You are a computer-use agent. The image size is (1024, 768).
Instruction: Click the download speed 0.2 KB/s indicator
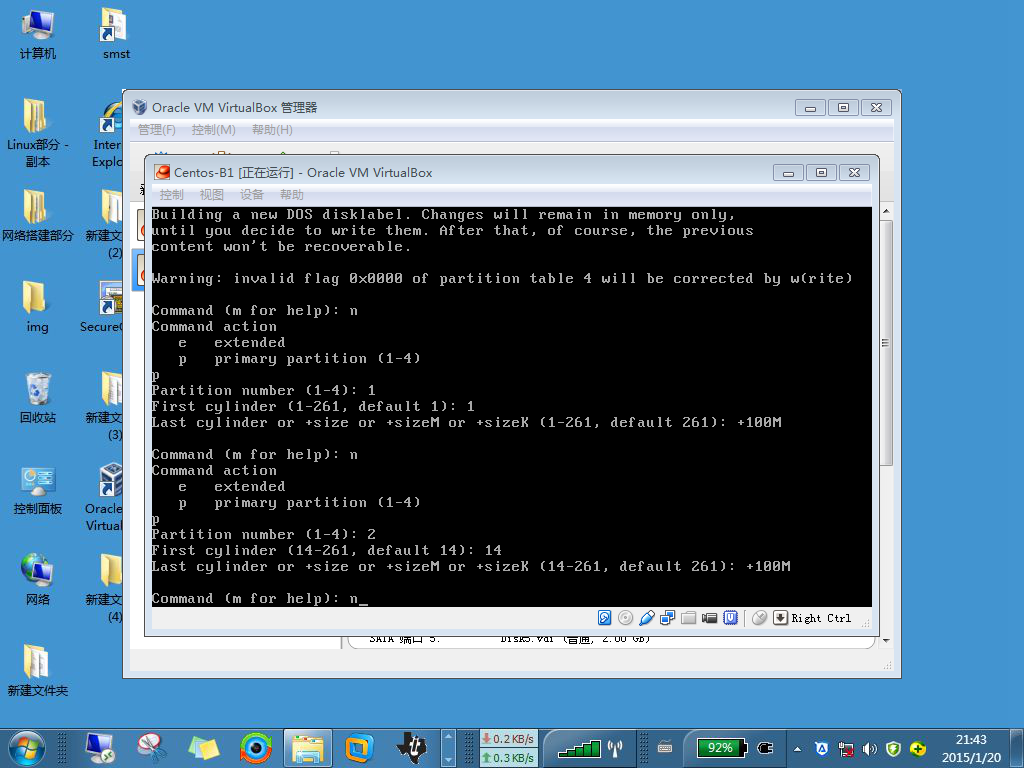click(508, 739)
